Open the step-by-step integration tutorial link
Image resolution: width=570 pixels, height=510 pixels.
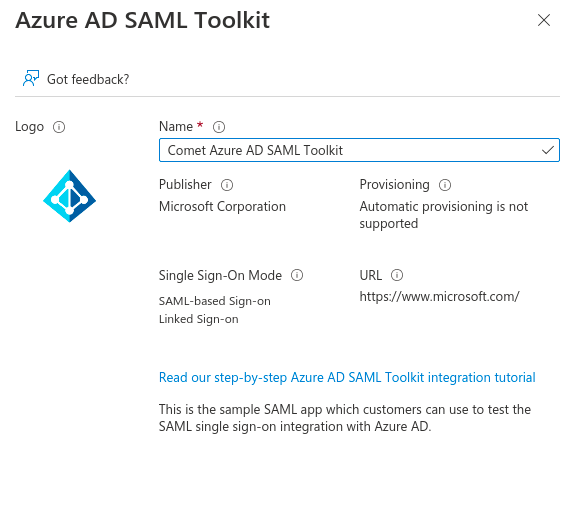click(347, 377)
